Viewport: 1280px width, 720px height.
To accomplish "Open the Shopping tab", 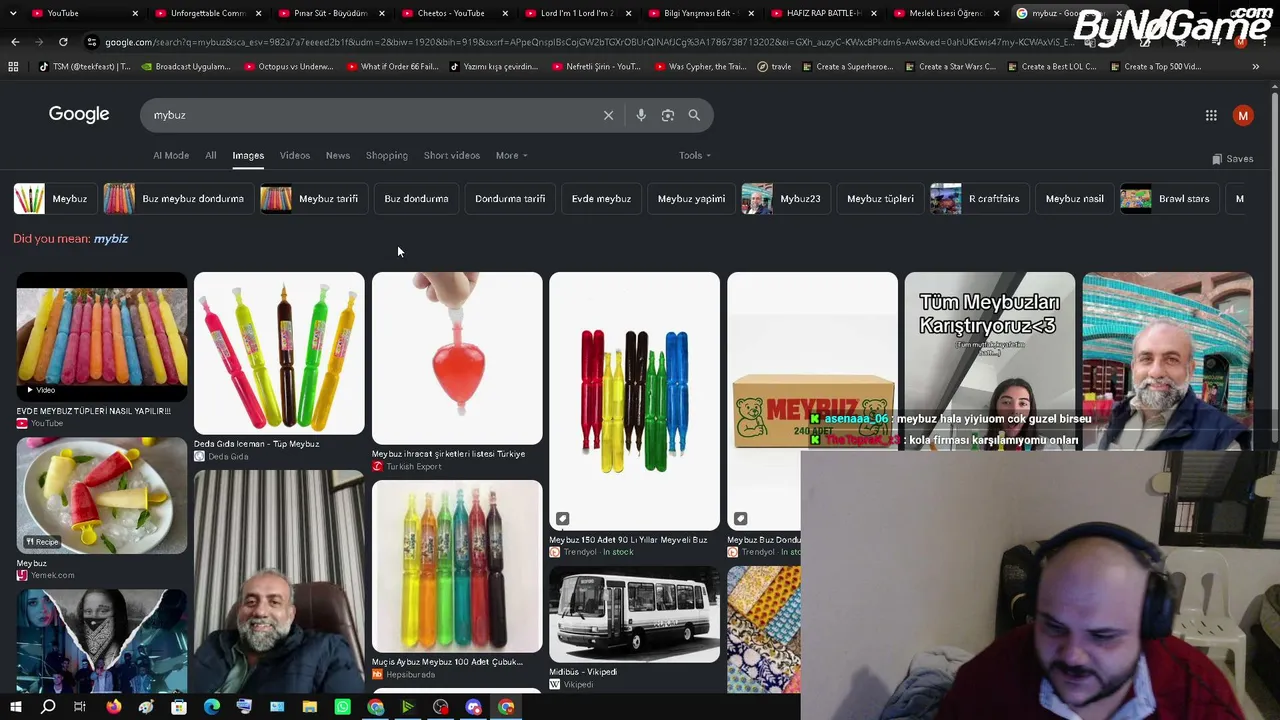I will click(387, 155).
